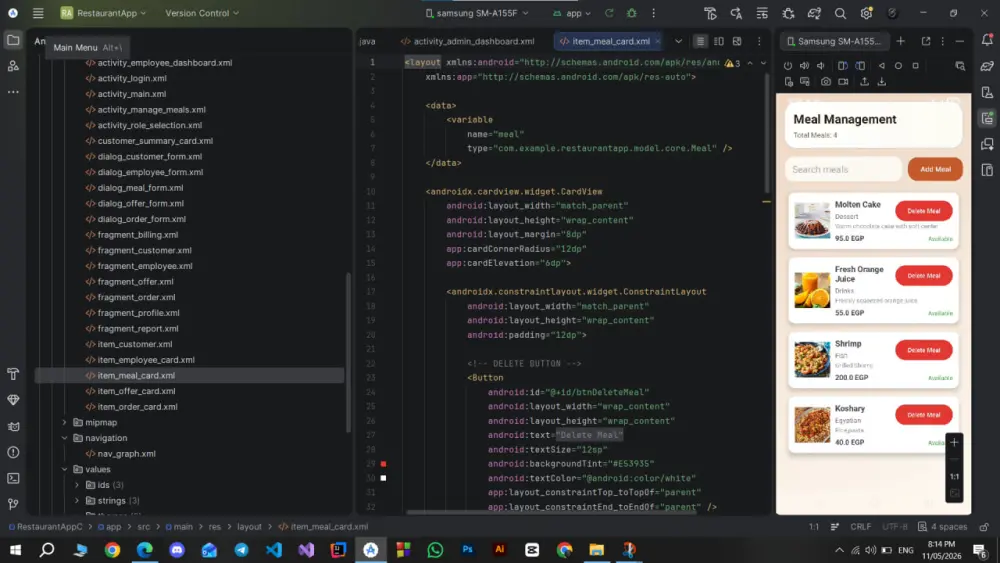Open more run actions kebab menu
Screen dimensions: 1000x563
[x=654, y=13]
